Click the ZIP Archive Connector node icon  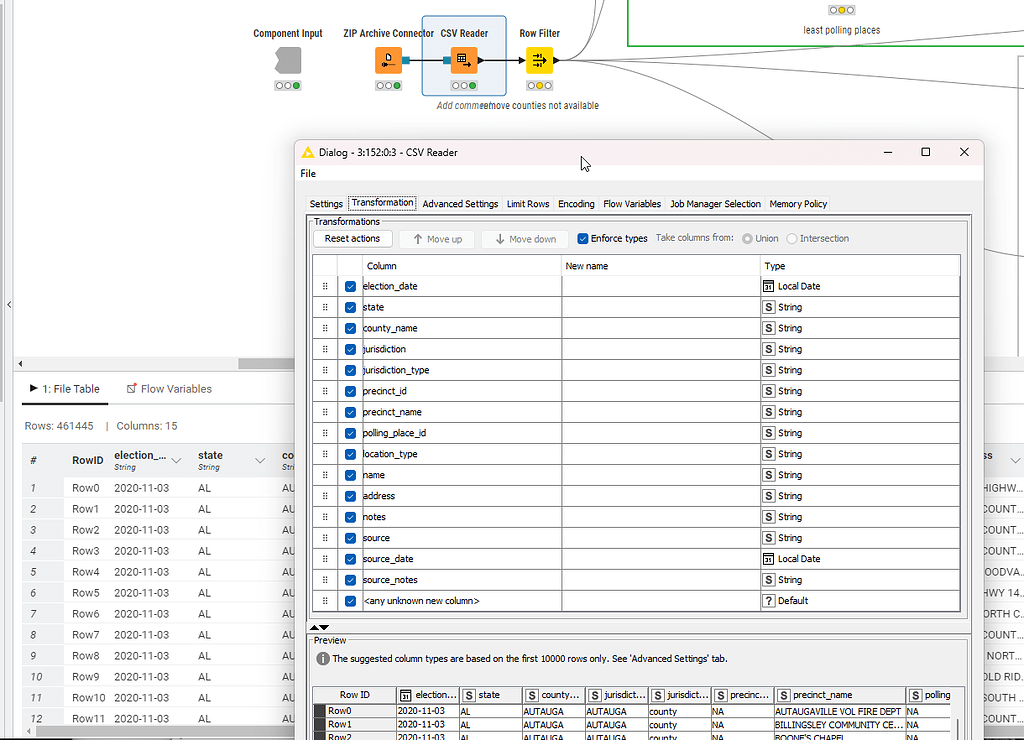coord(388,60)
